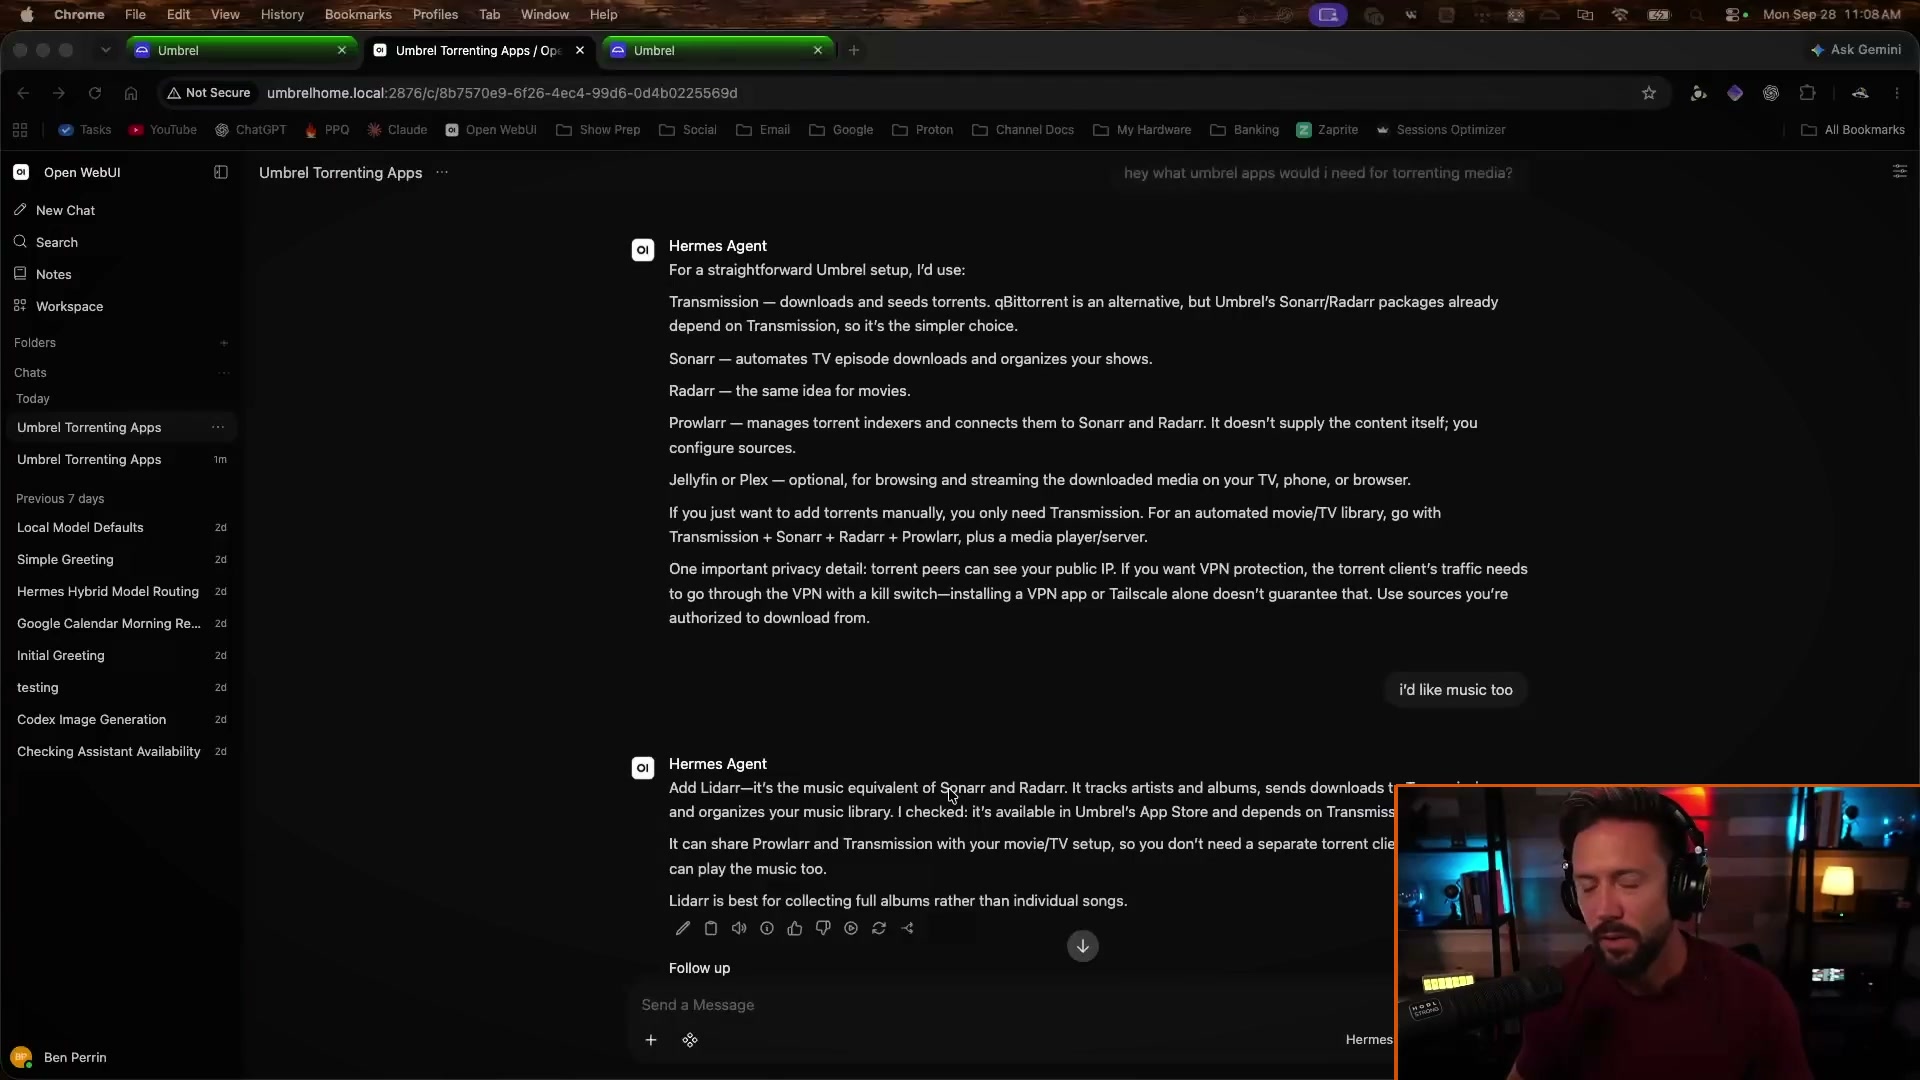This screenshot has width=1920, height=1080.
Task: Open the Bookmarks menu
Action: coord(358,14)
